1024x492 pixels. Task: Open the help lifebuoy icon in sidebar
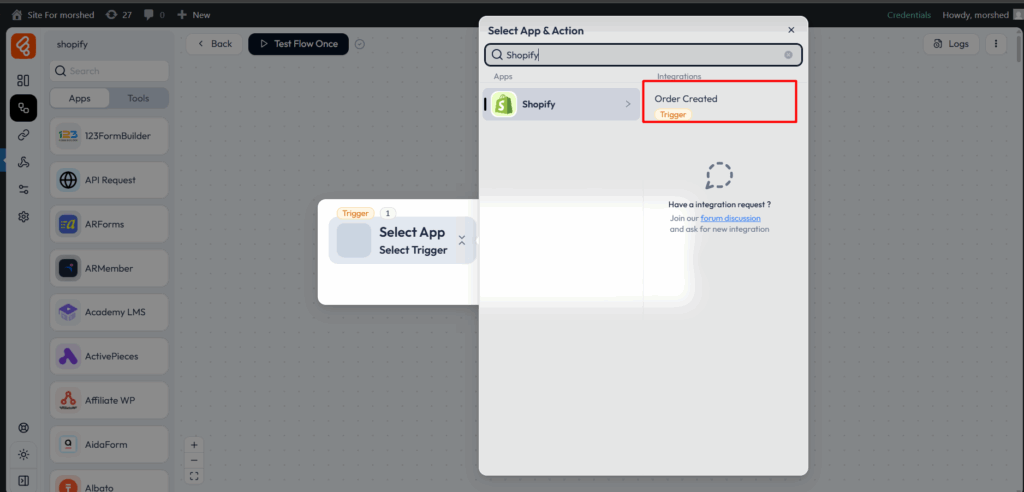pyautogui.click(x=24, y=428)
